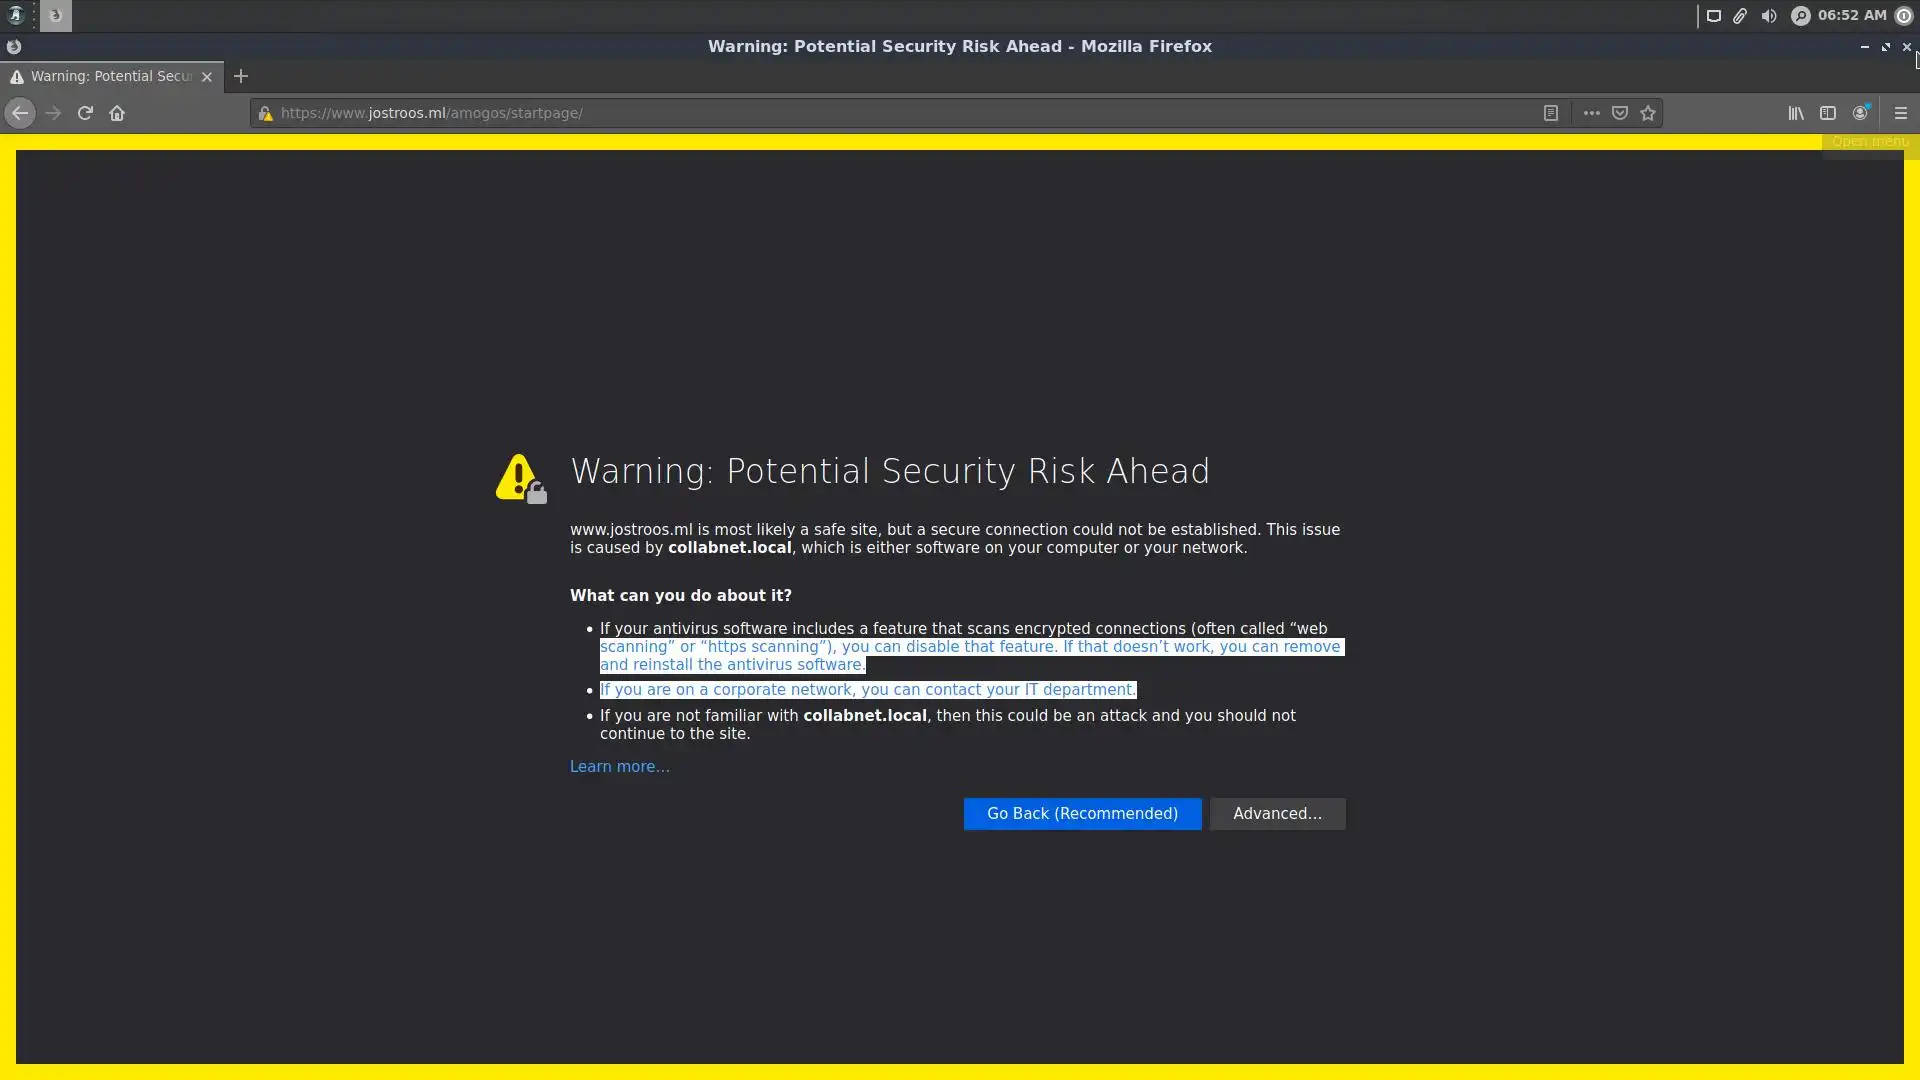Expand the Advanced... options
This screenshot has width=1920, height=1080.
[1277, 814]
